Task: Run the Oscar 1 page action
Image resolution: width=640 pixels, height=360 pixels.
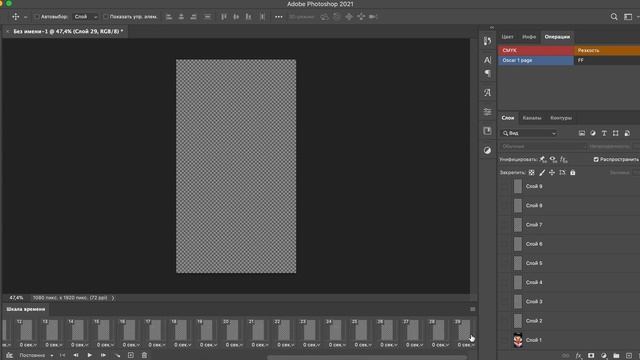Action: [536, 60]
